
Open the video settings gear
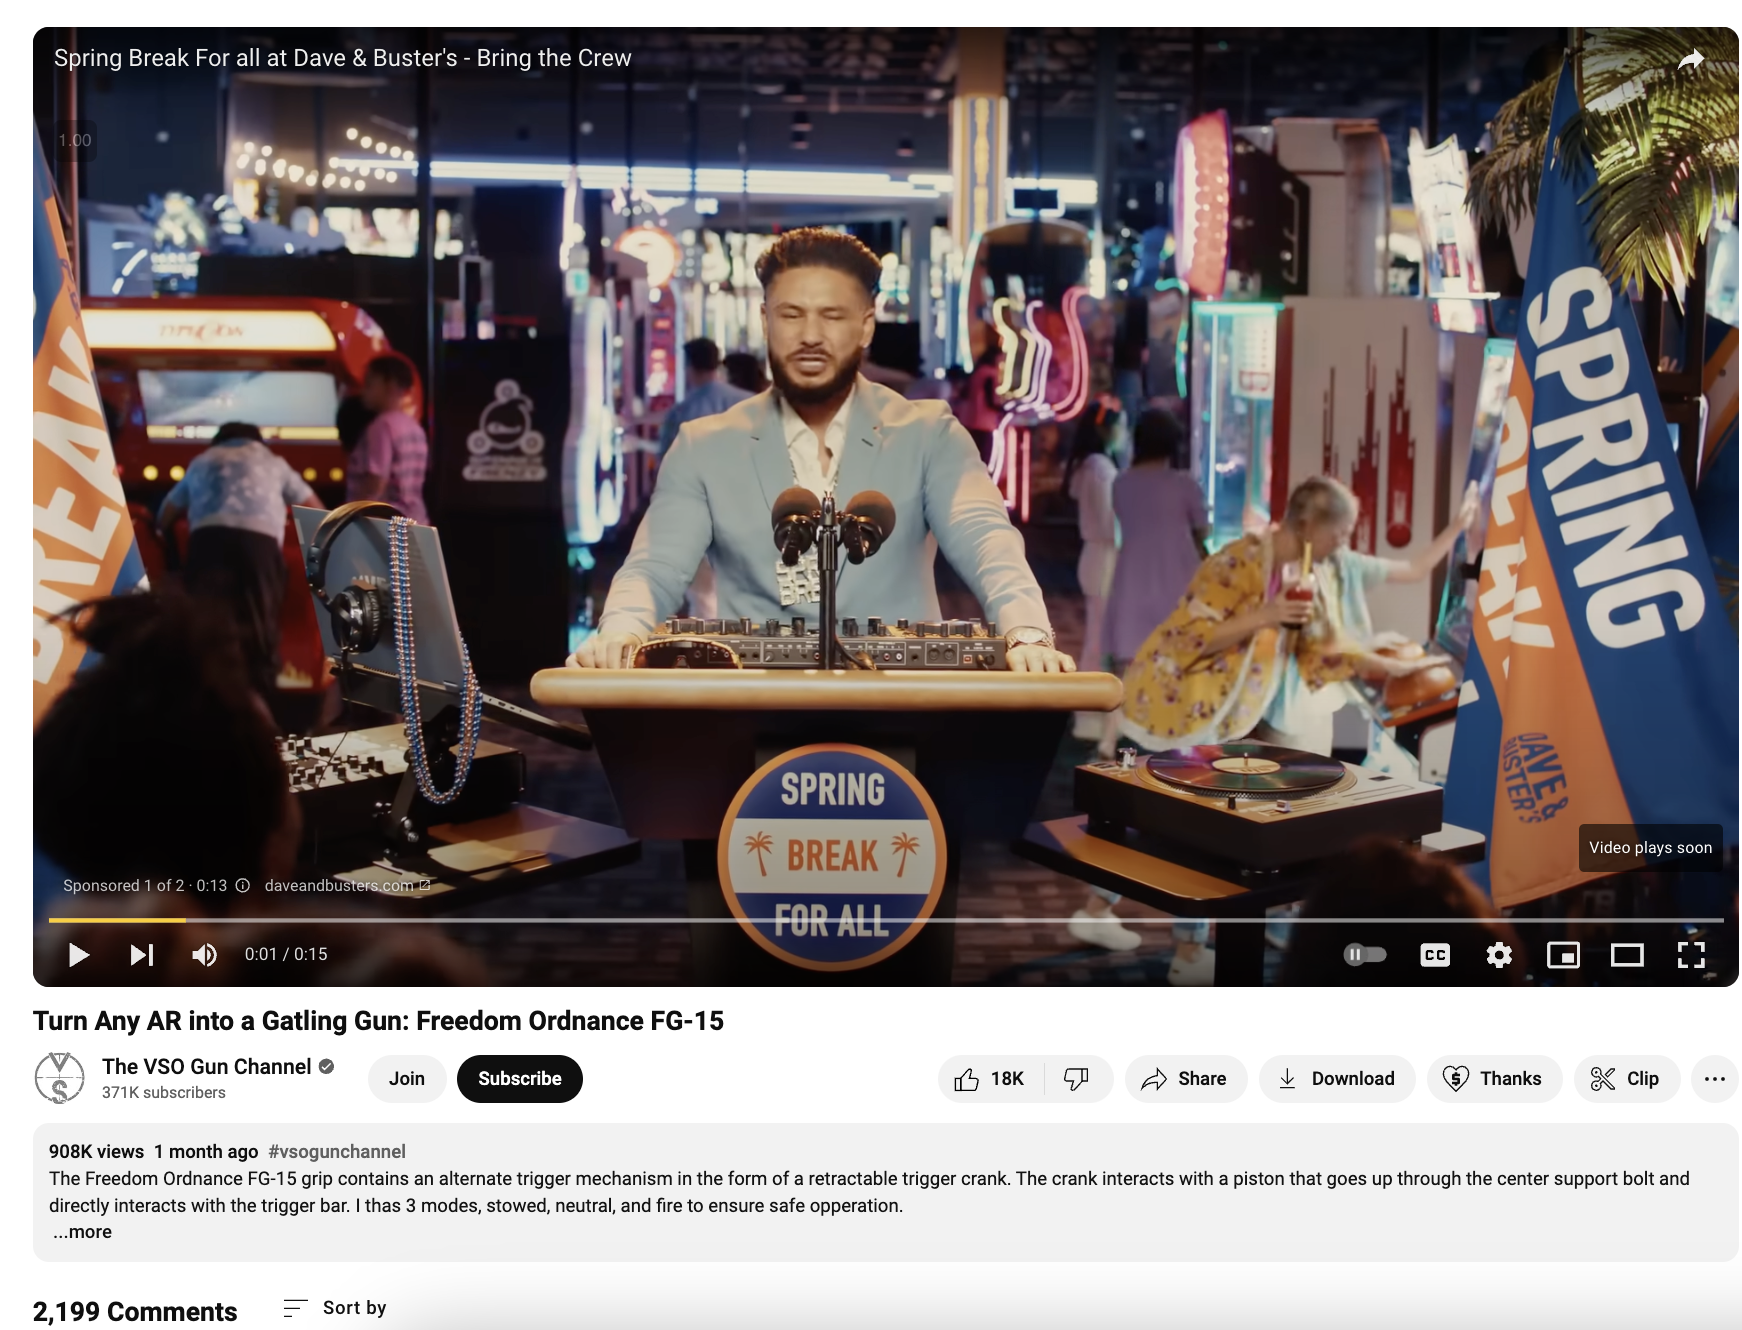coord(1498,955)
